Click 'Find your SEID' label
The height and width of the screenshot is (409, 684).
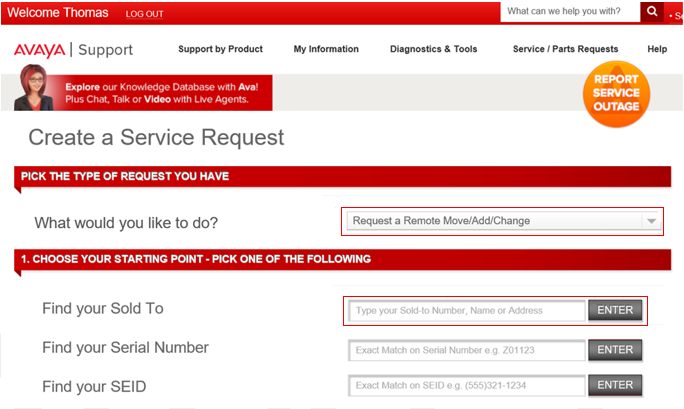94,387
